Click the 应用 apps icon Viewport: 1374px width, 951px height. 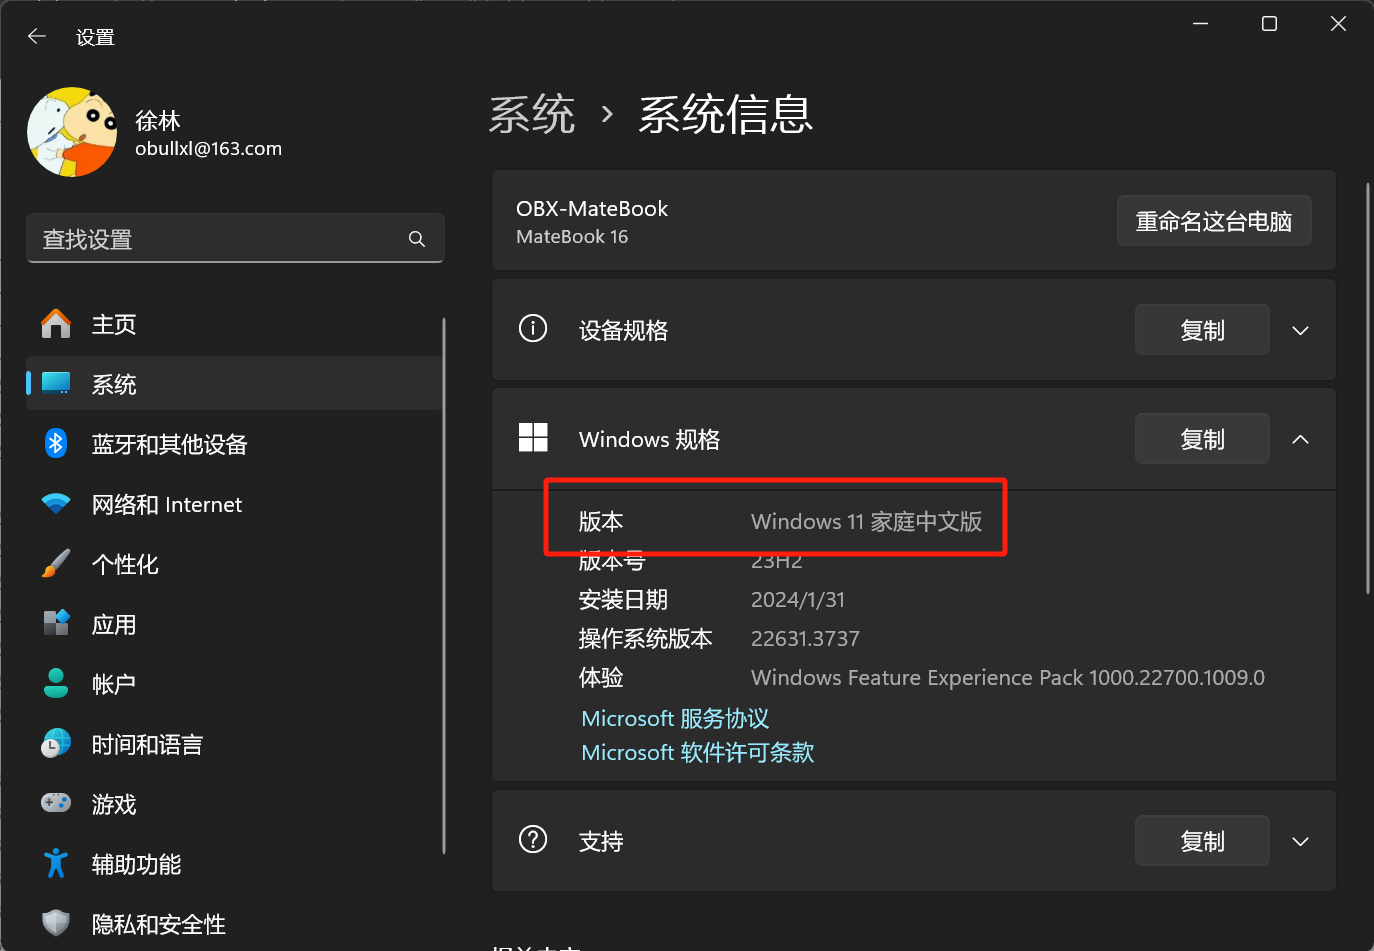[56, 623]
